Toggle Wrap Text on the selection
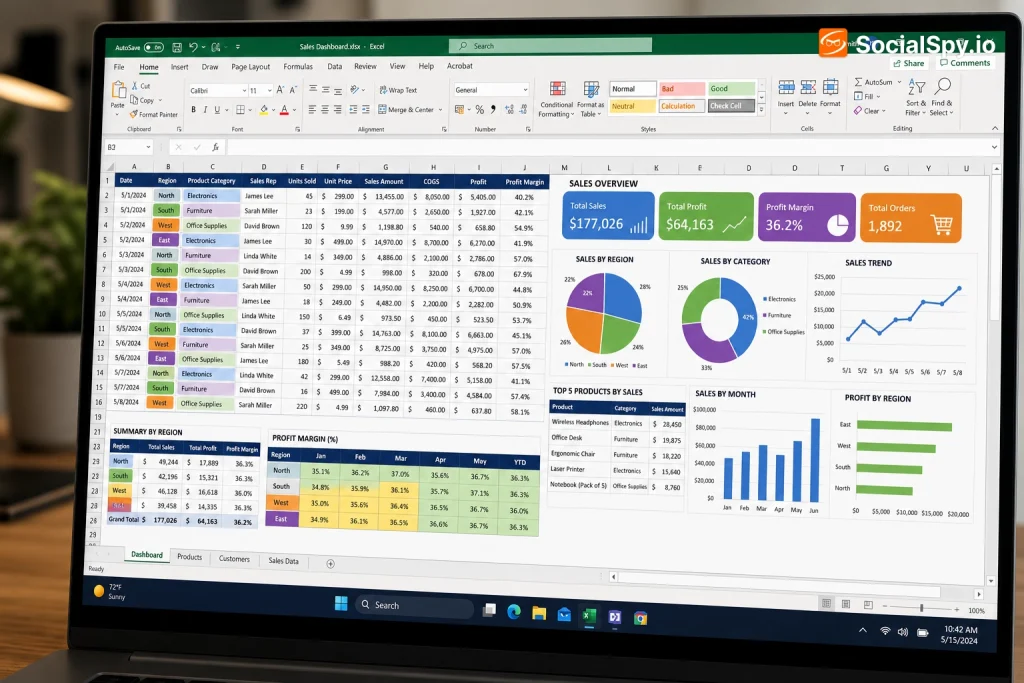This screenshot has height=683, width=1024. point(398,90)
